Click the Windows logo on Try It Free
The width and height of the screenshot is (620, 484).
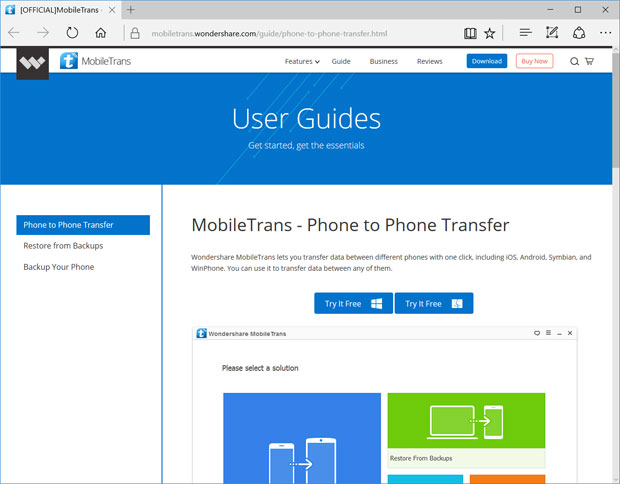pyautogui.click(x=376, y=304)
